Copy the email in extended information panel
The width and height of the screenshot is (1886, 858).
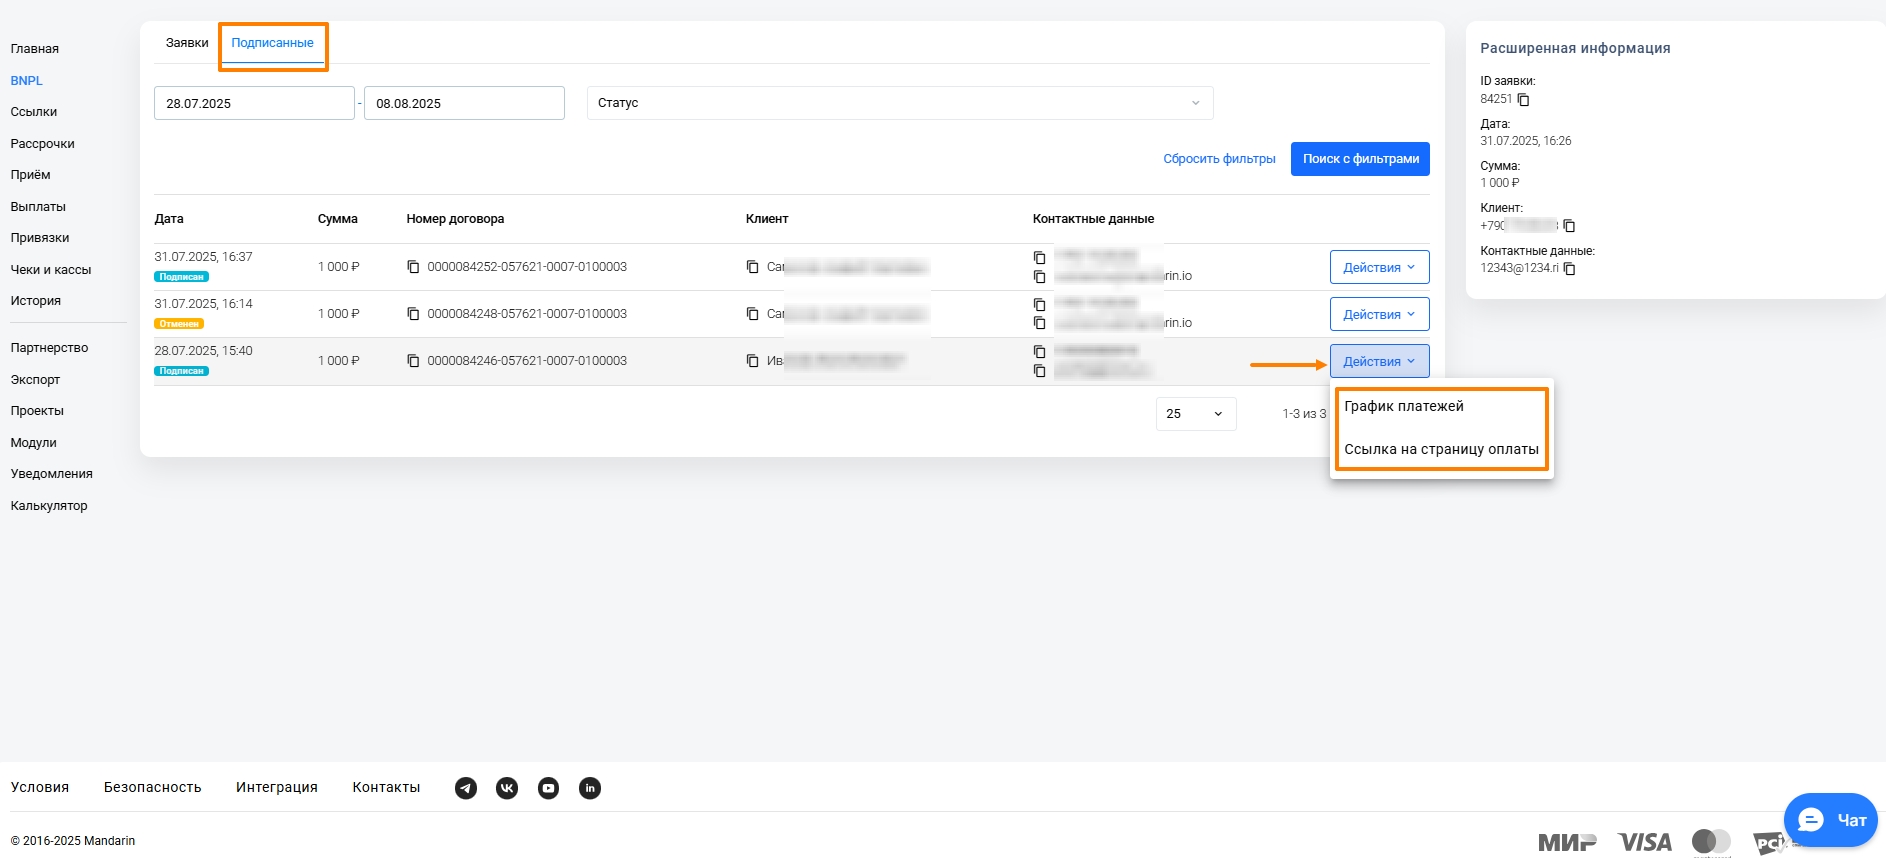[x=1569, y=269]
